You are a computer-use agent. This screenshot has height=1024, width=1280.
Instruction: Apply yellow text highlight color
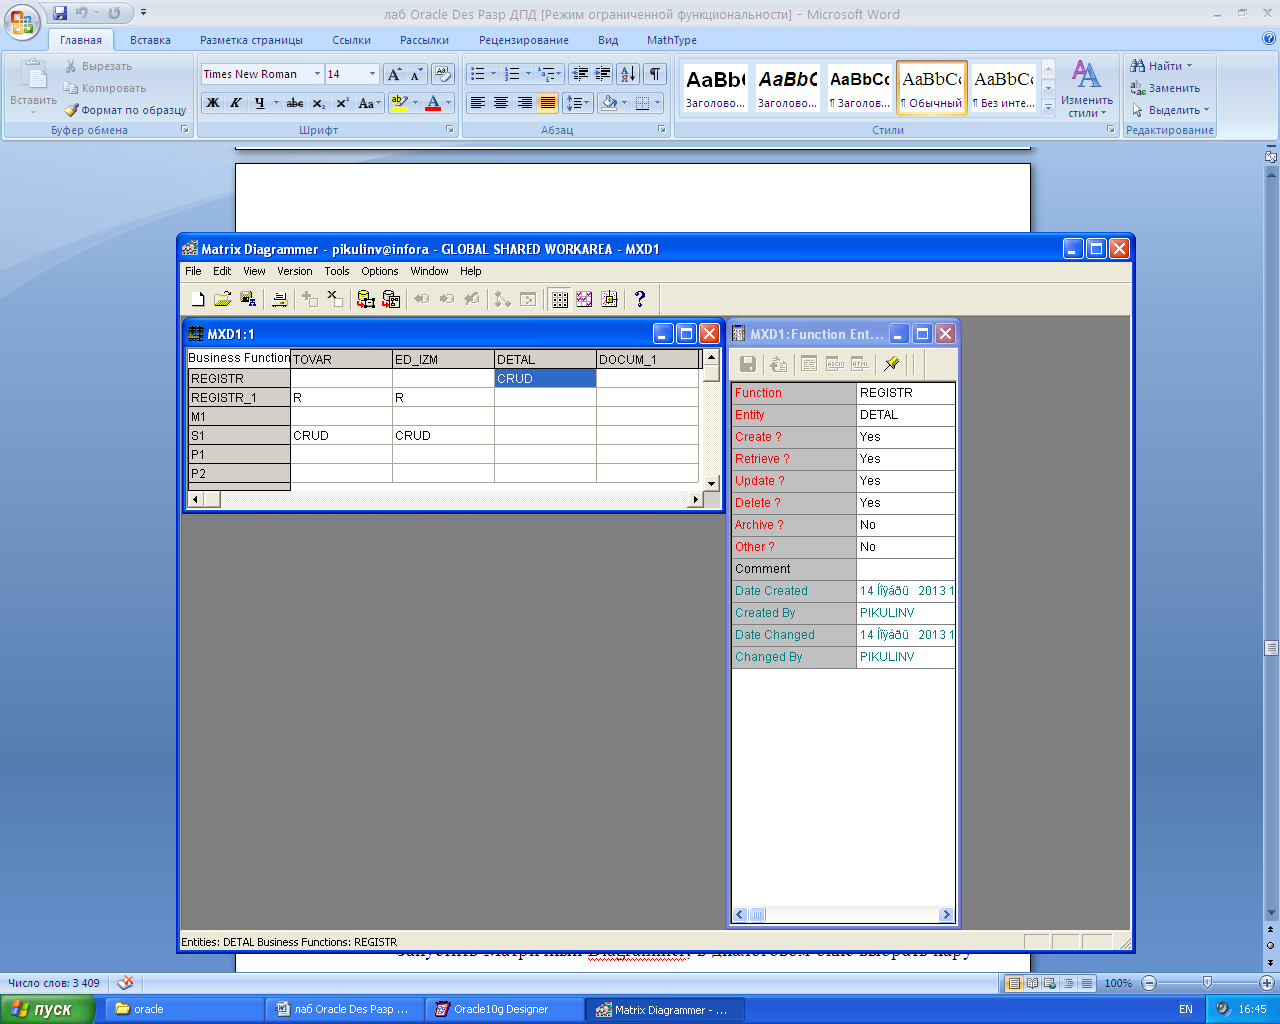coord(399,103)
